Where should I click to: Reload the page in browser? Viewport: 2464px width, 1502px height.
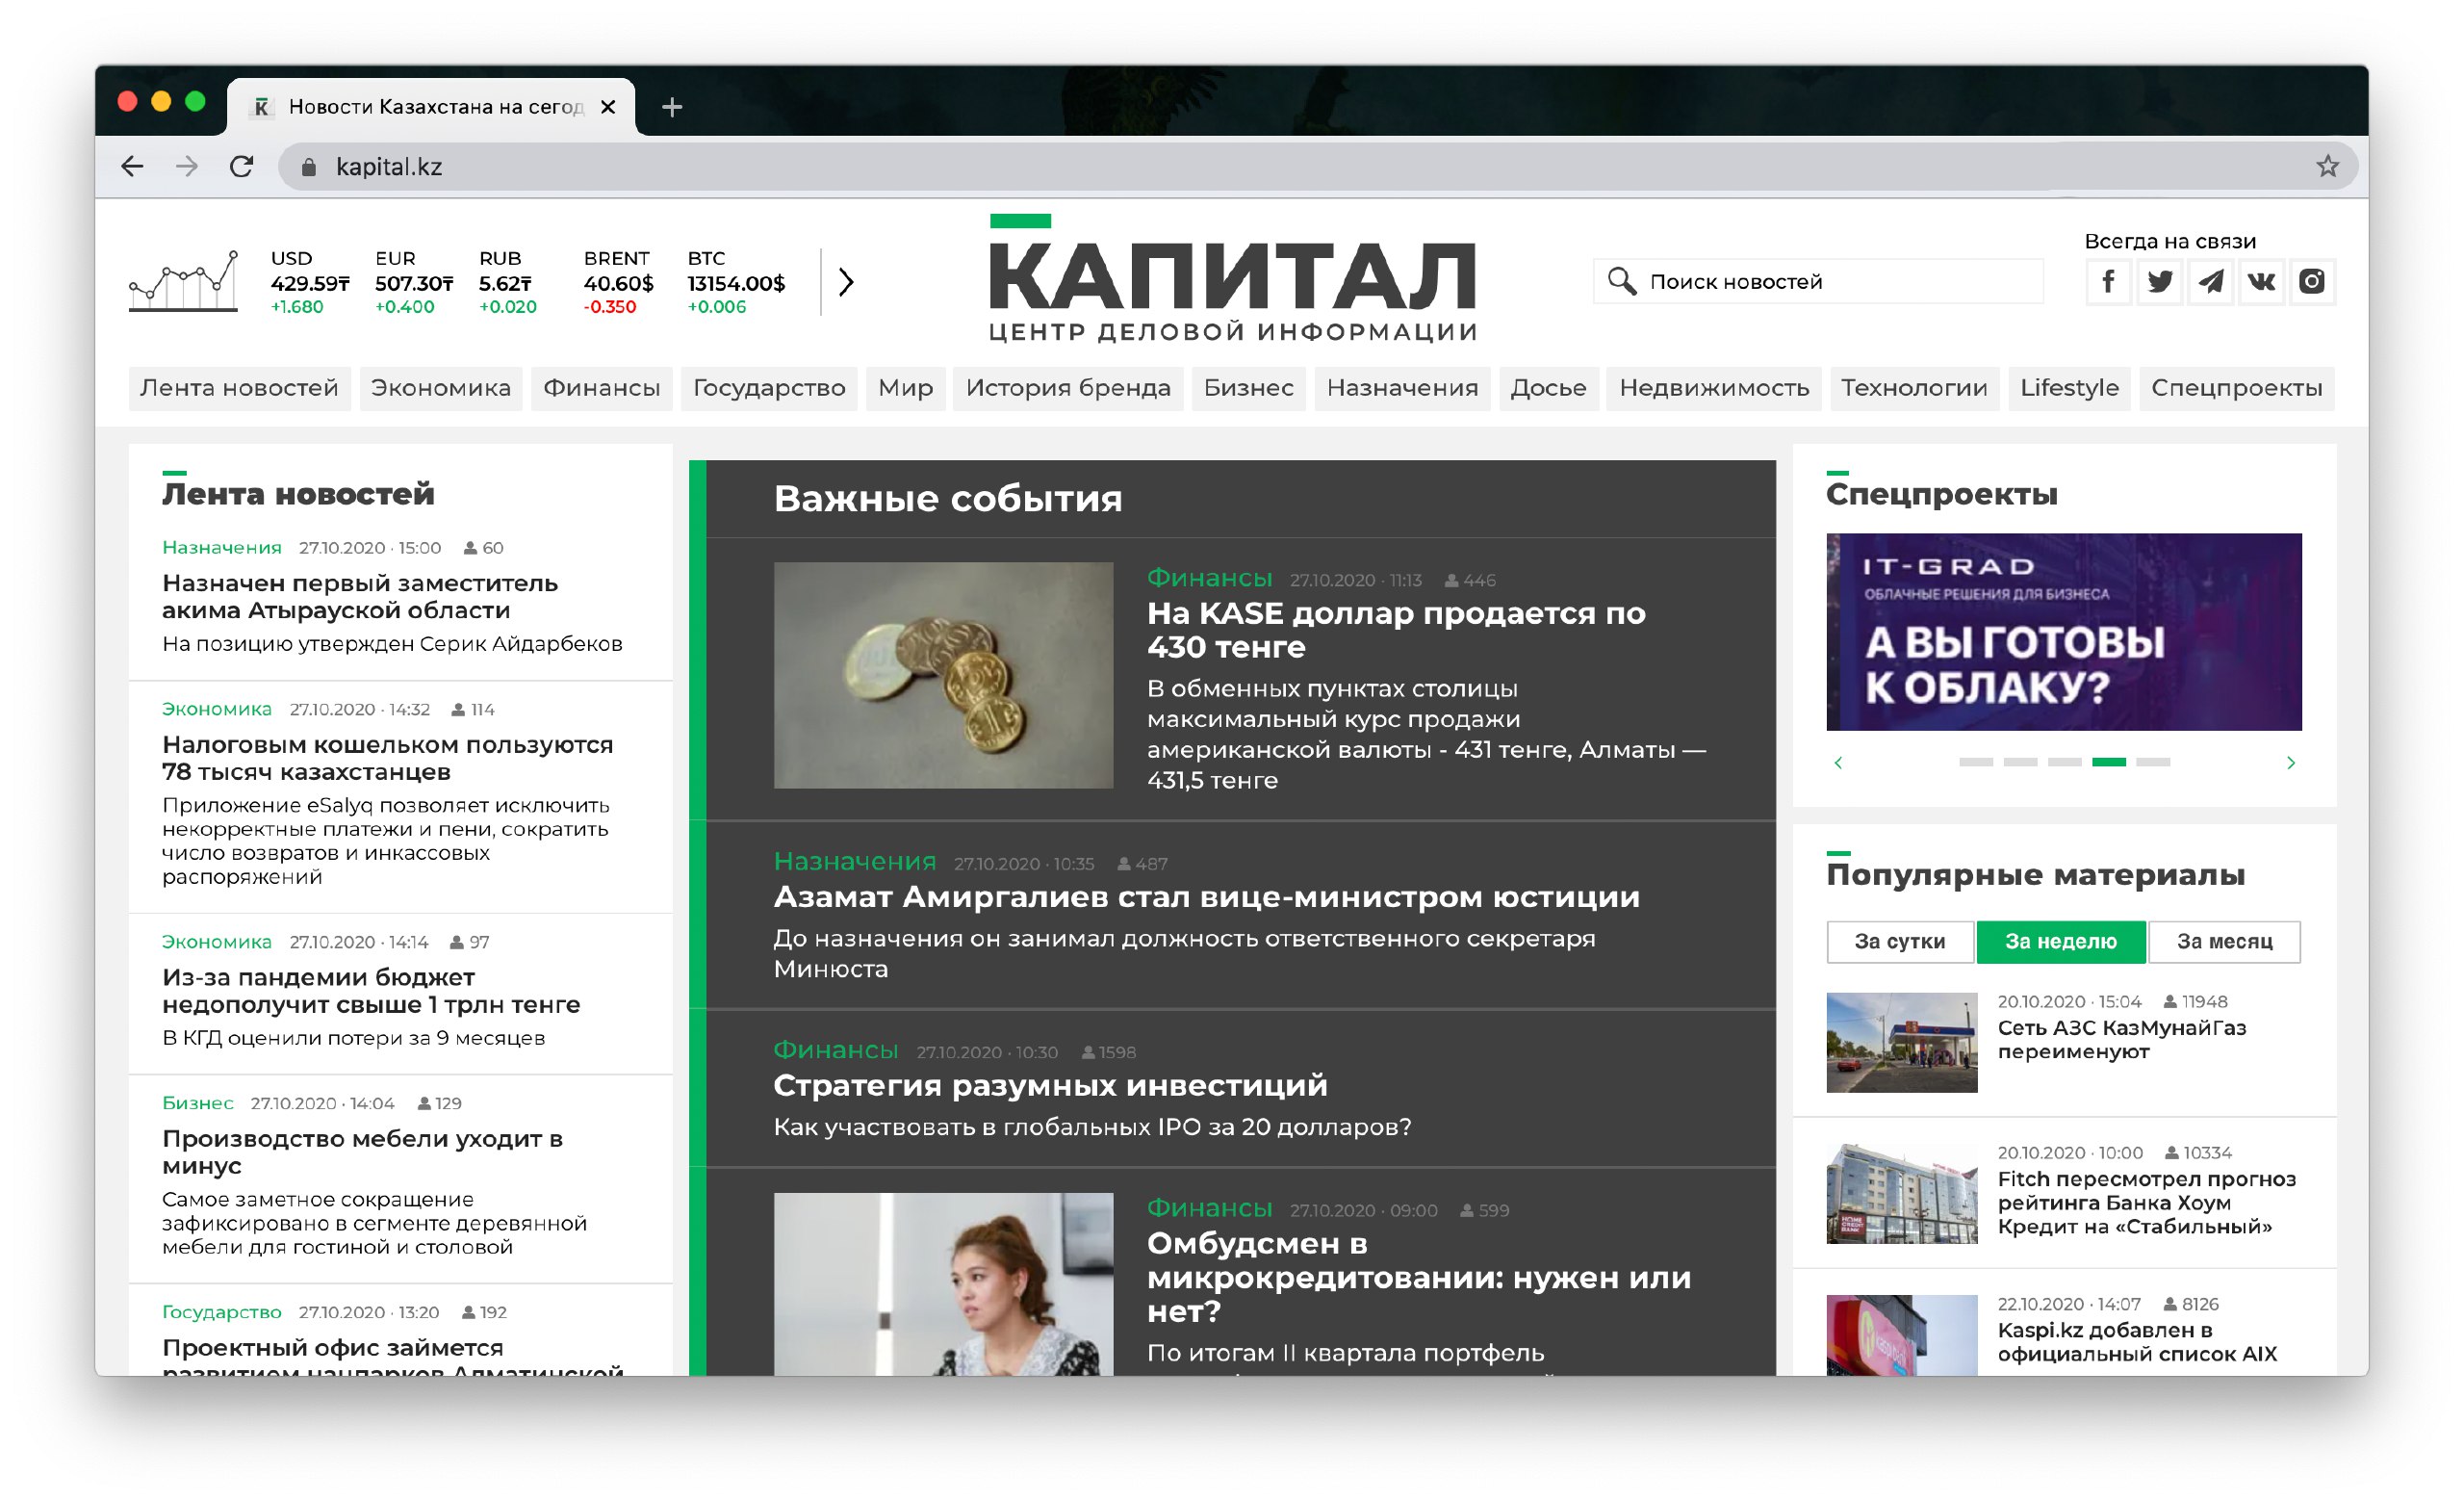point(241,166)
